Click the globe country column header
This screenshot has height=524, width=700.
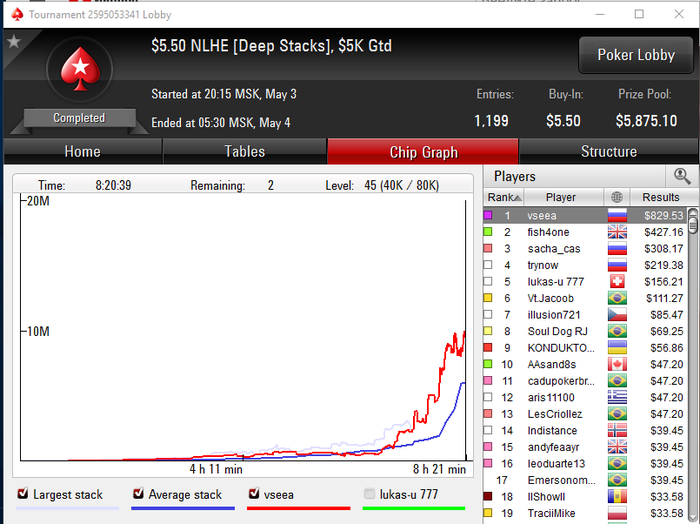[617, 197]
